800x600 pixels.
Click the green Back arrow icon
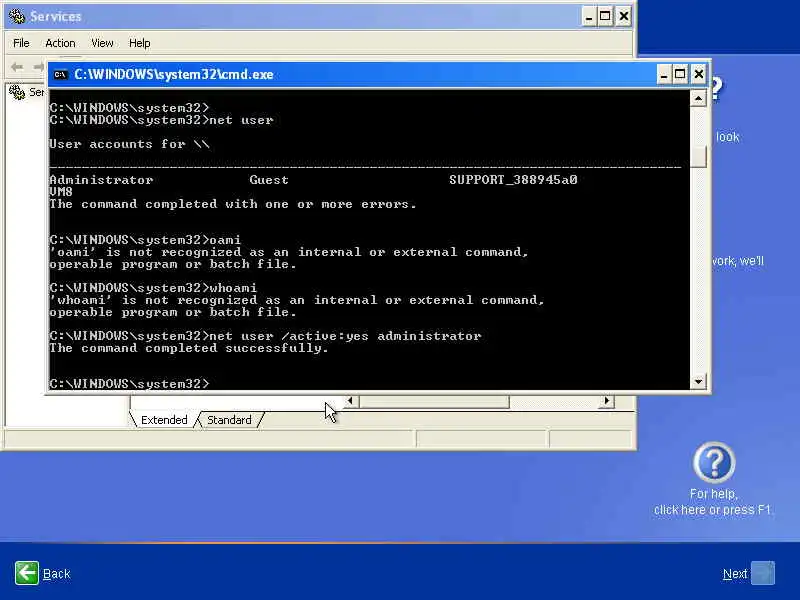click(x=27, y=573)
